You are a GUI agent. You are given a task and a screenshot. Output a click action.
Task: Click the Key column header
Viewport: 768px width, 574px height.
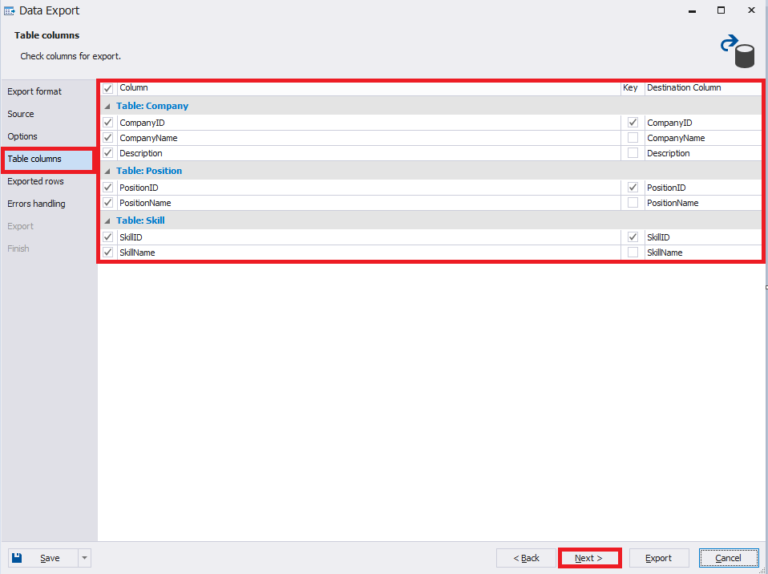click(630, 88)
